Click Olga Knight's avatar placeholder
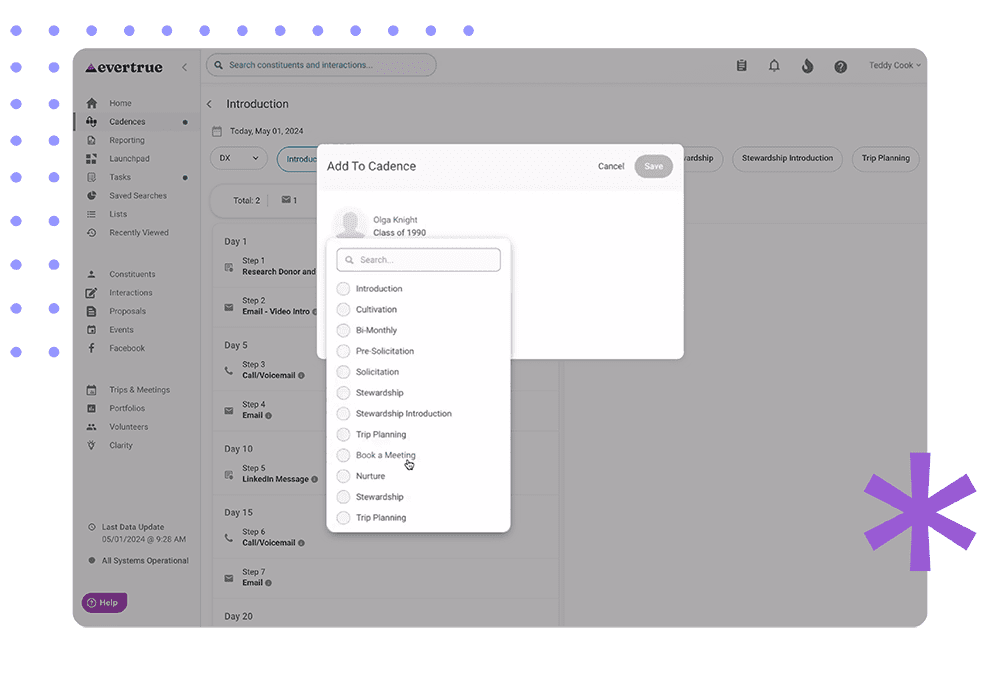This screenshot has height=675, width=1000. (350, 224)
